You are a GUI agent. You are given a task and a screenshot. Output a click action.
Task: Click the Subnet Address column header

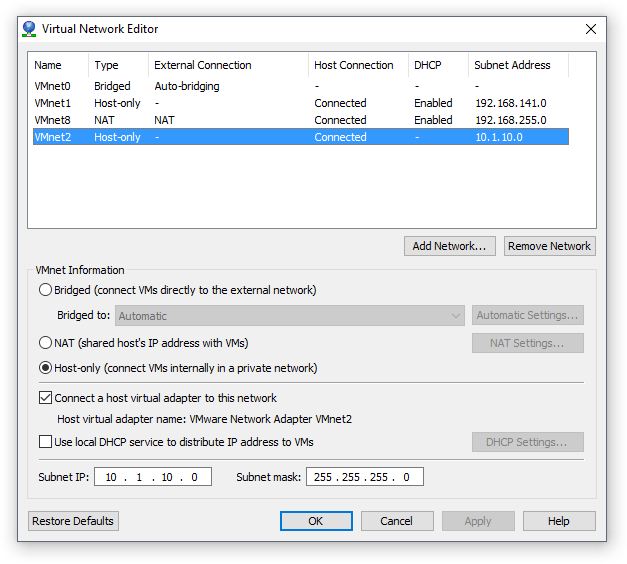pyautogui.click(x=518, y=65)
